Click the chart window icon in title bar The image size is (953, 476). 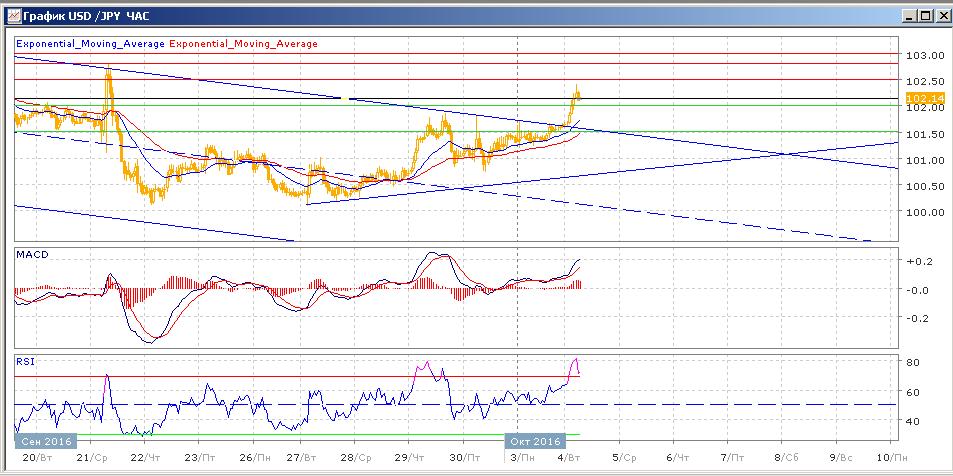11,17
